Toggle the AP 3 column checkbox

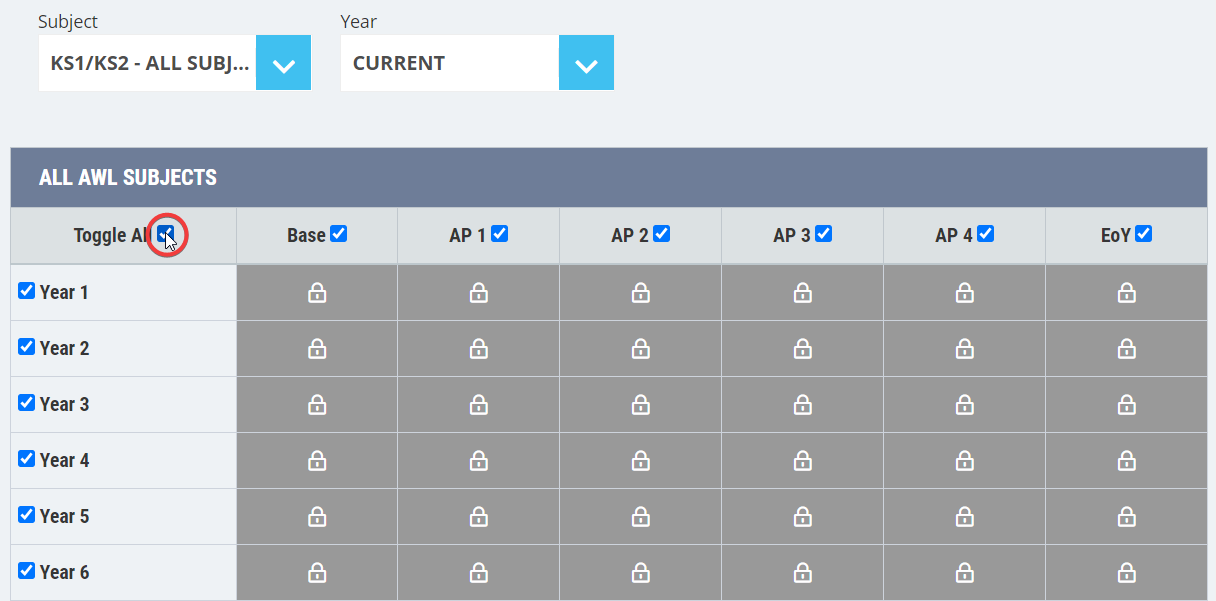pos(824,233)
